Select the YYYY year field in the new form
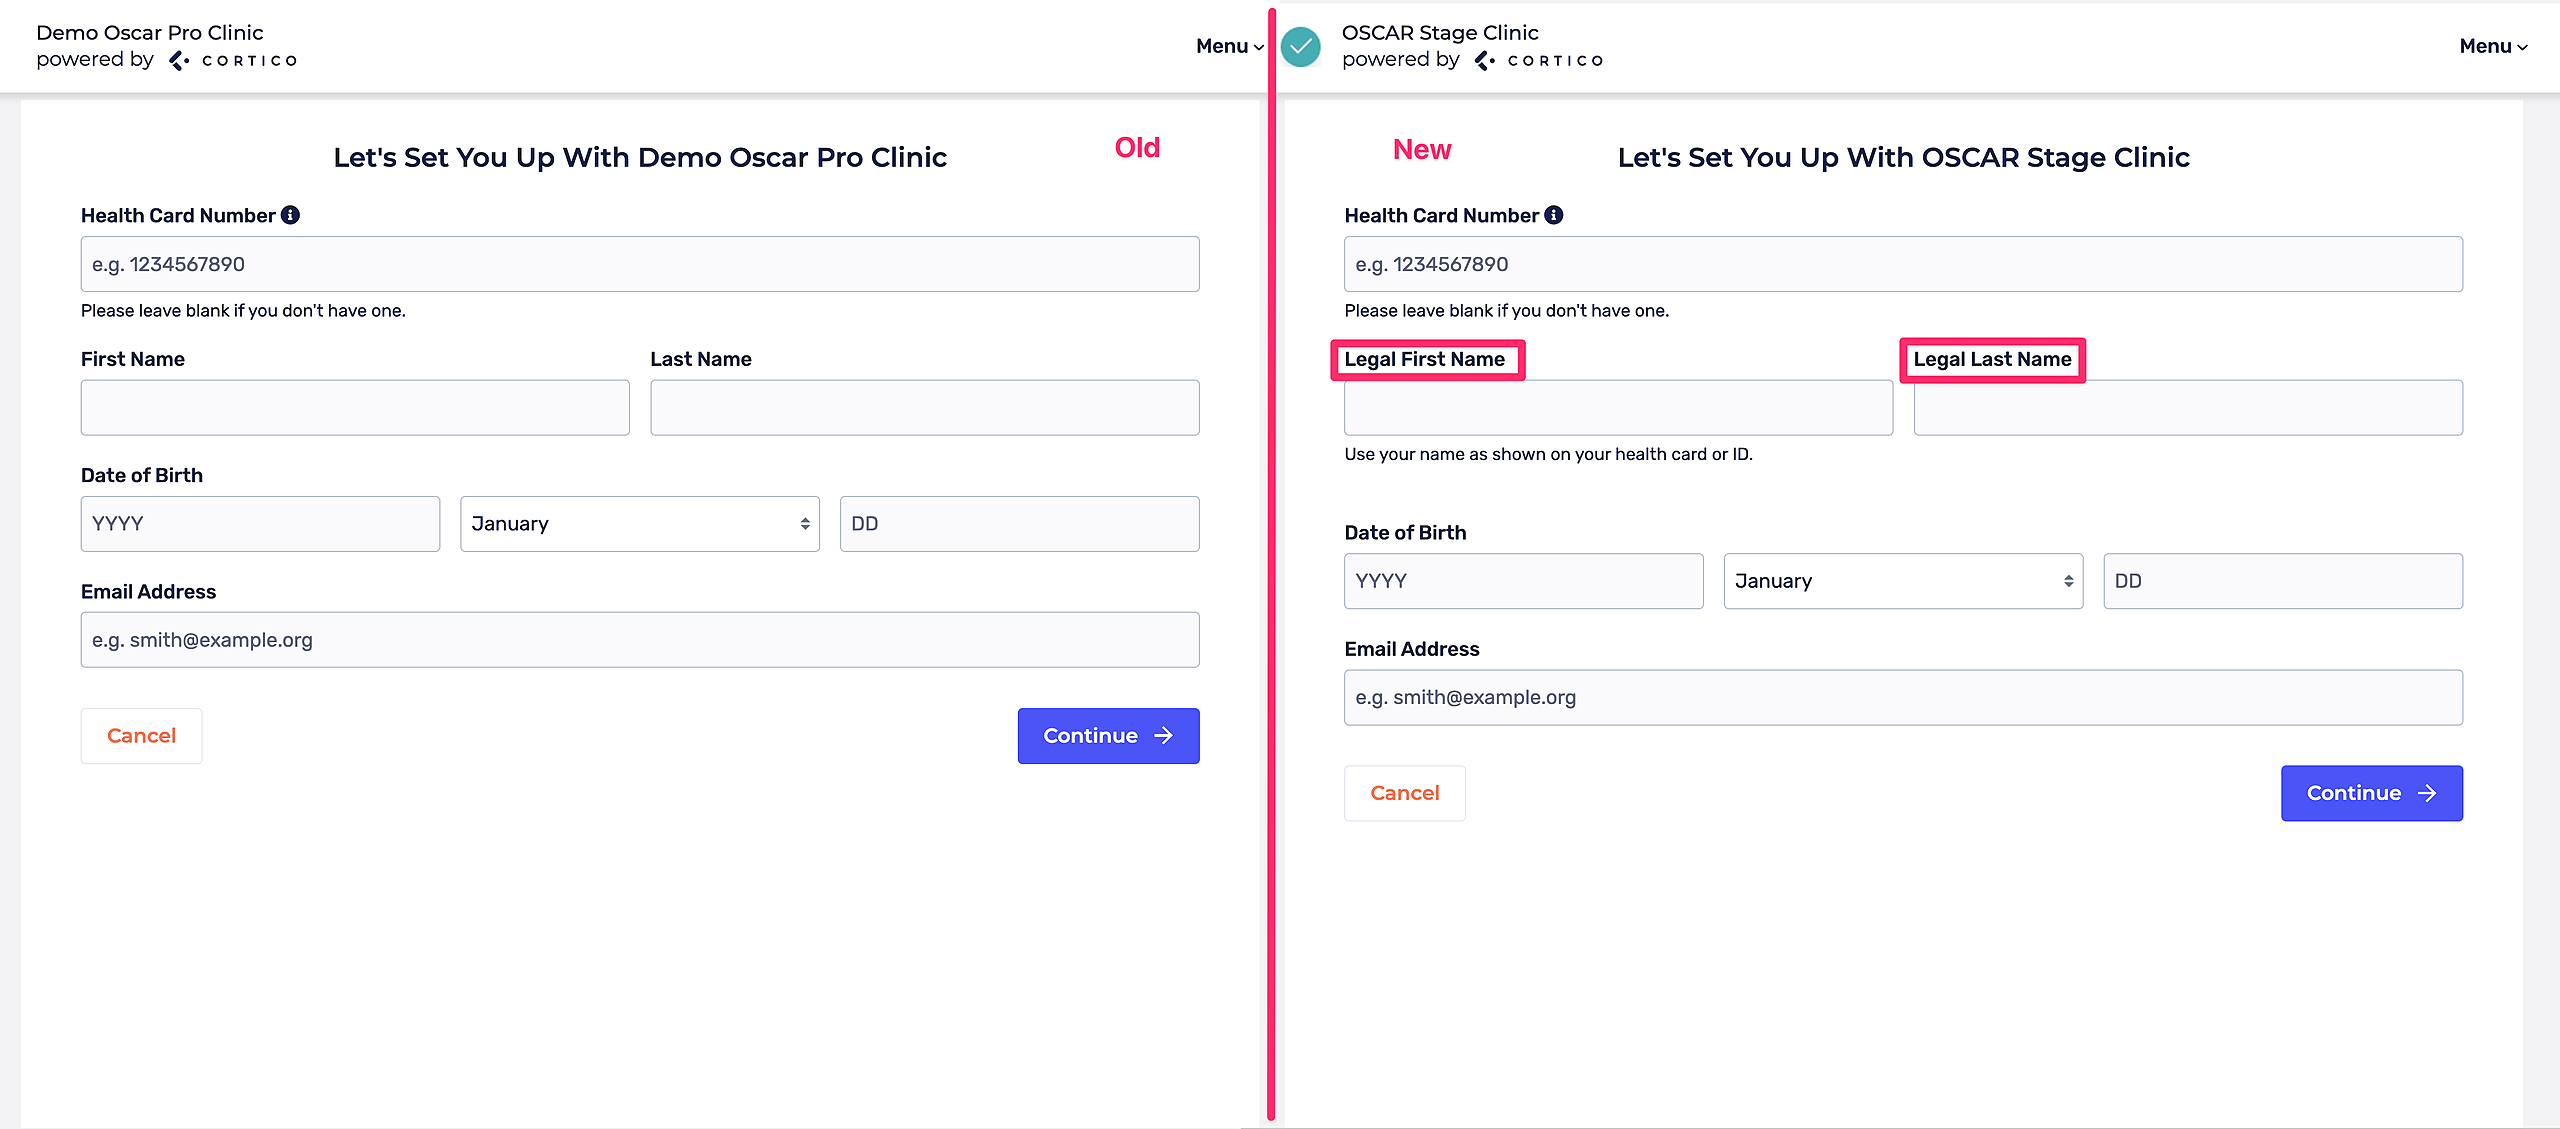Screen dimensions: 2560x1129 coord(1522,581)
